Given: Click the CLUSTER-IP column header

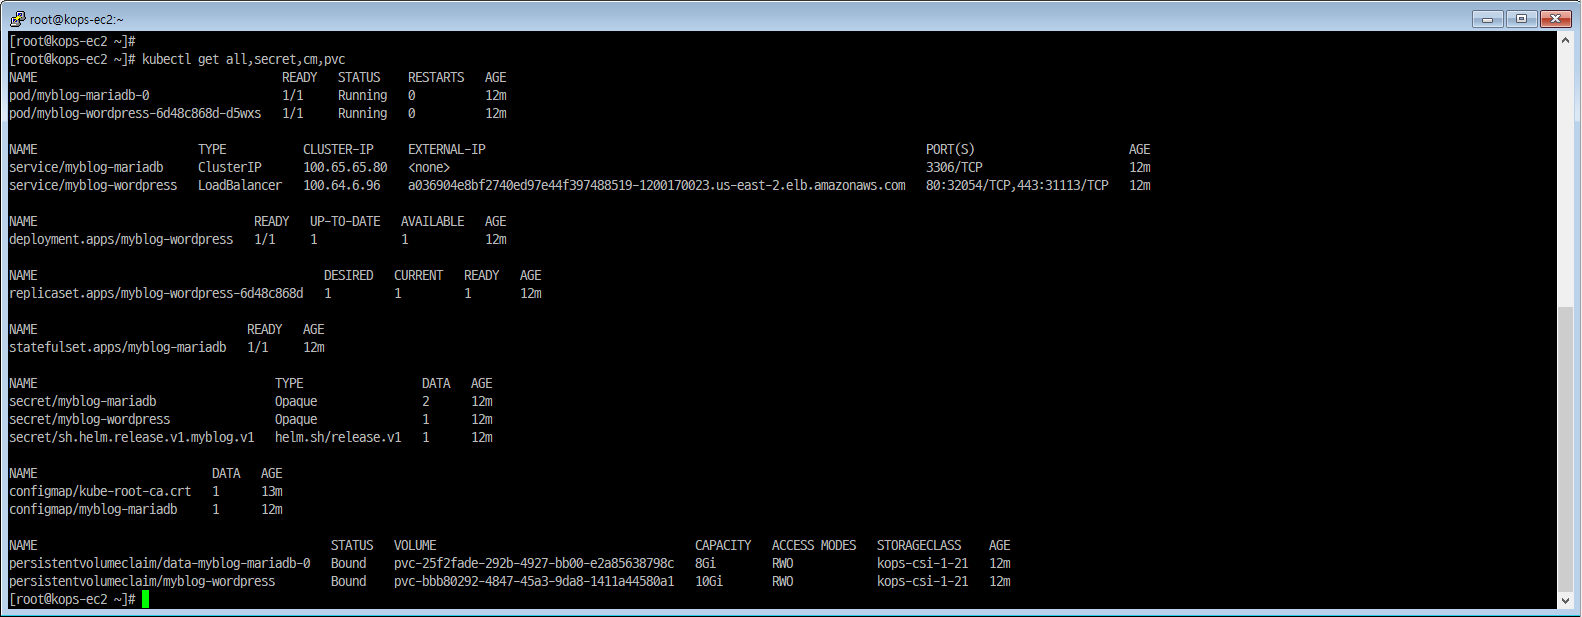Looking at the screenshot, I should 338,149.
